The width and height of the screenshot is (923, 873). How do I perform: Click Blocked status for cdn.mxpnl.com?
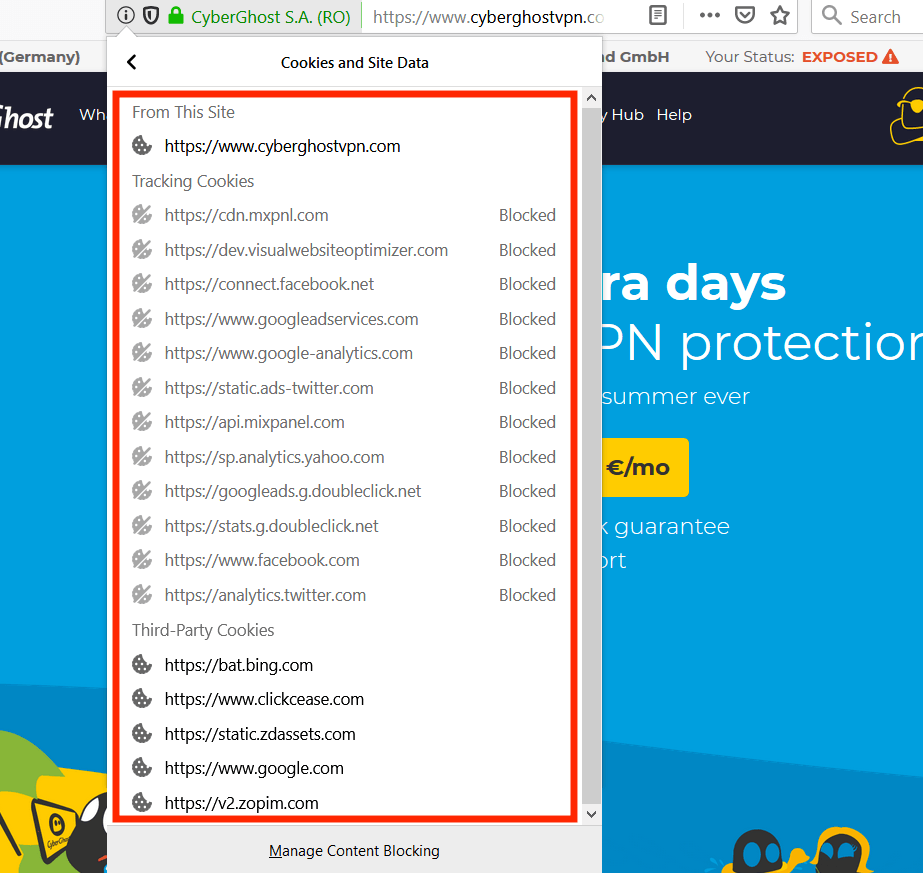[527, 215]
